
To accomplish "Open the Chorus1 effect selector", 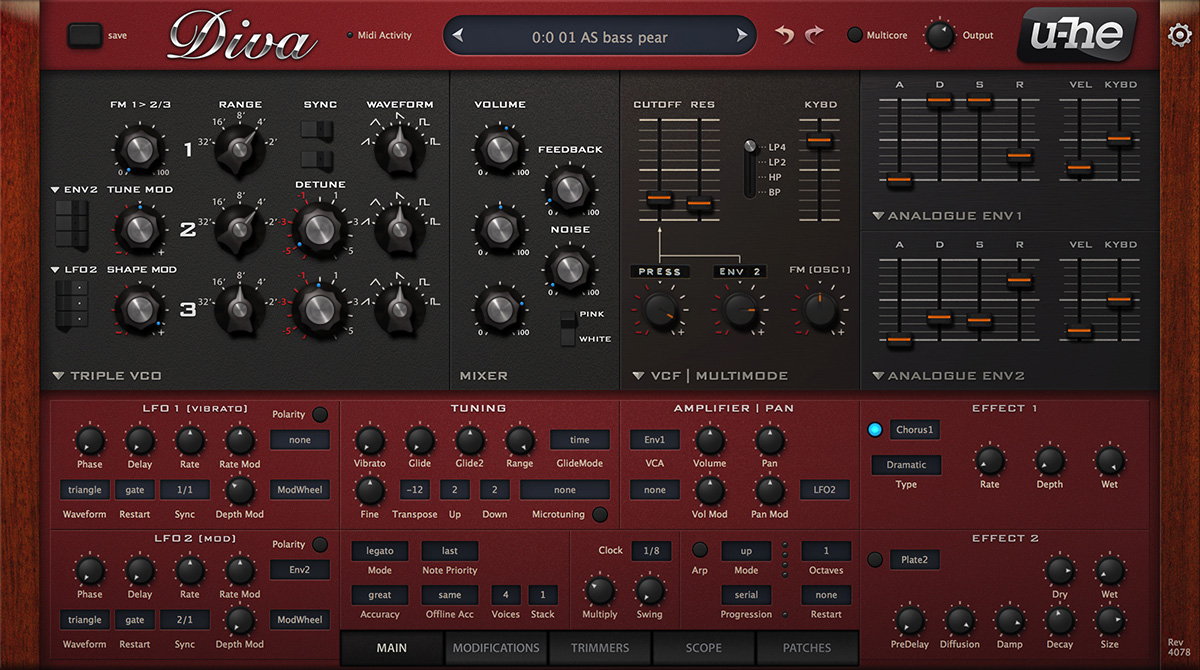I will point(914,430).
